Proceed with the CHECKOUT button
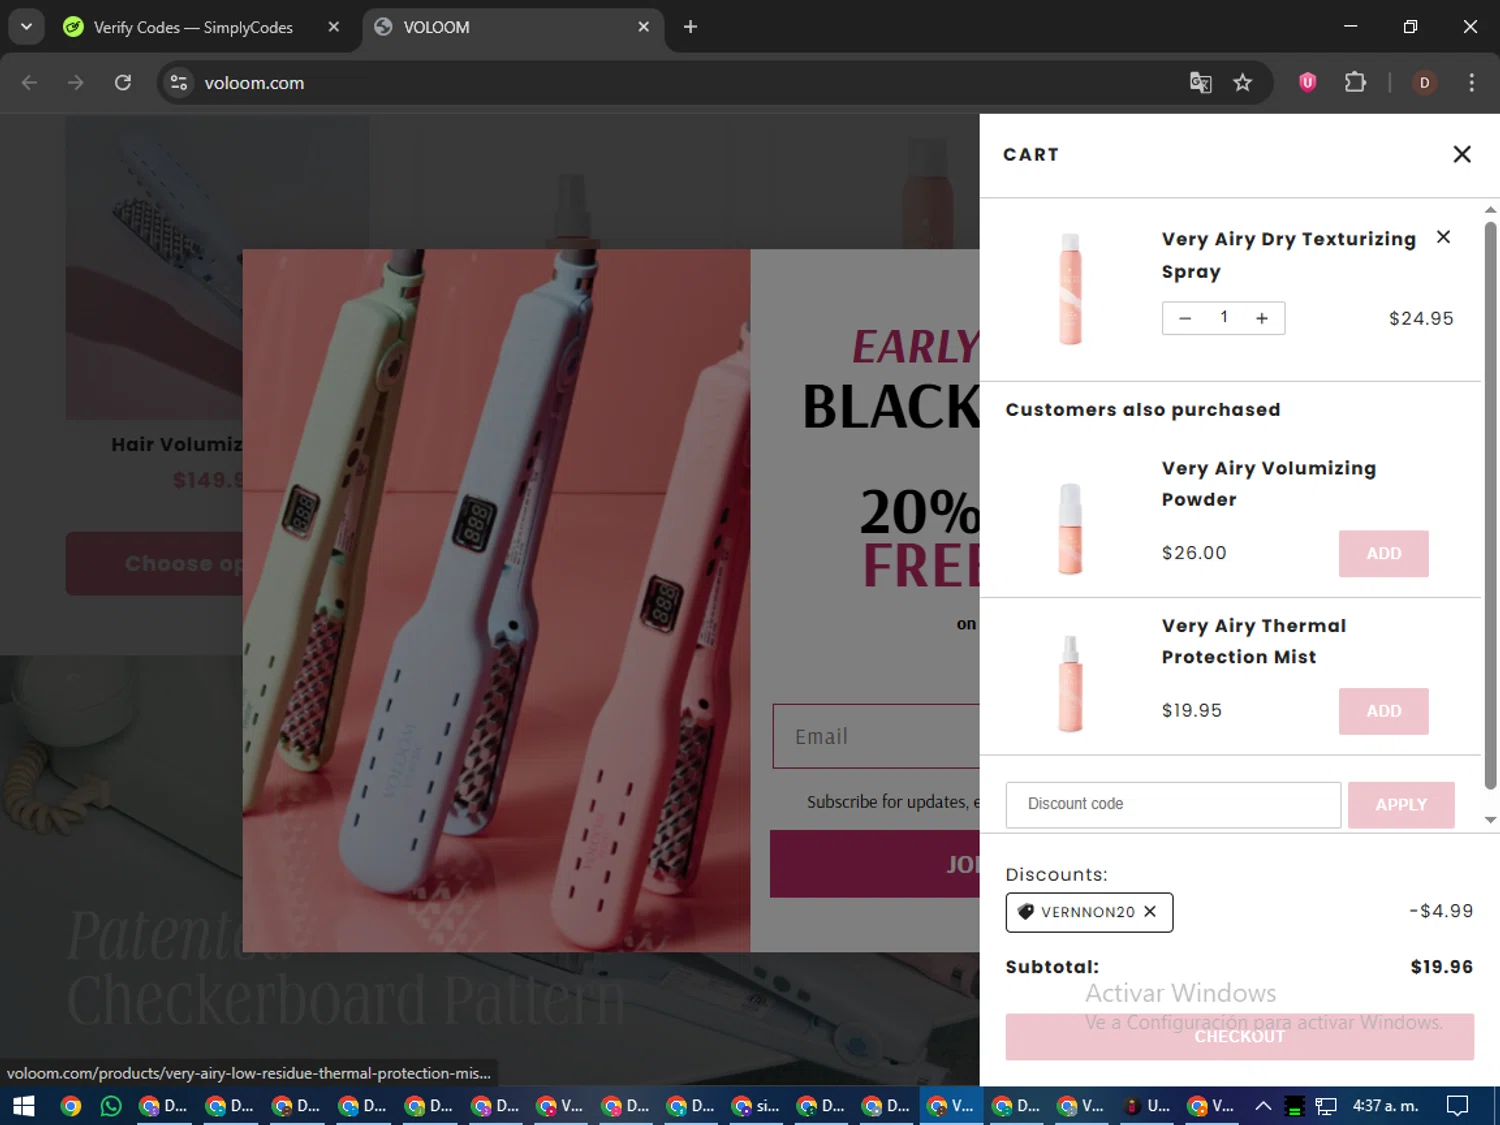The width and height of the screenshot is (1500, 1125). [x=1239, y=1037]
